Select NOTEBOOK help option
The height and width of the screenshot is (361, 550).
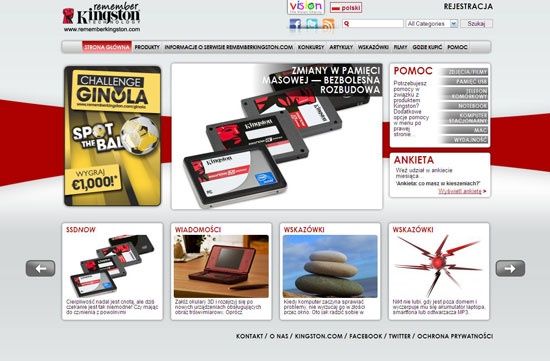(464, 106)
